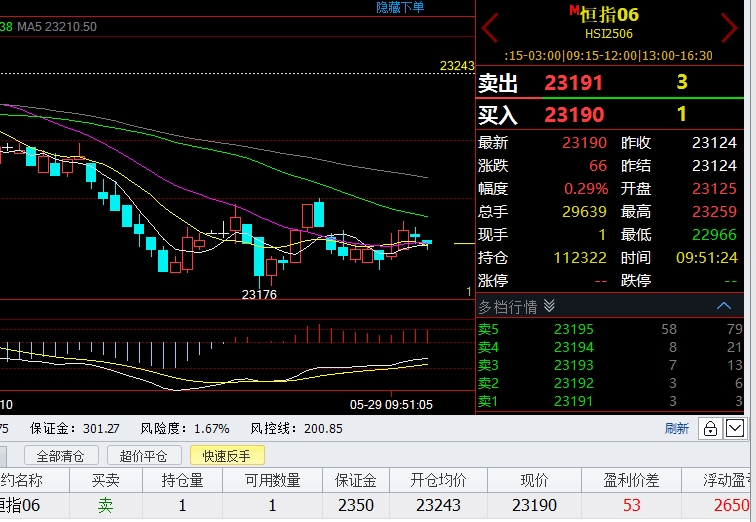Expand 多档行情 double-chevron
This screenshot has width=756, height=522.
point(549,306)
